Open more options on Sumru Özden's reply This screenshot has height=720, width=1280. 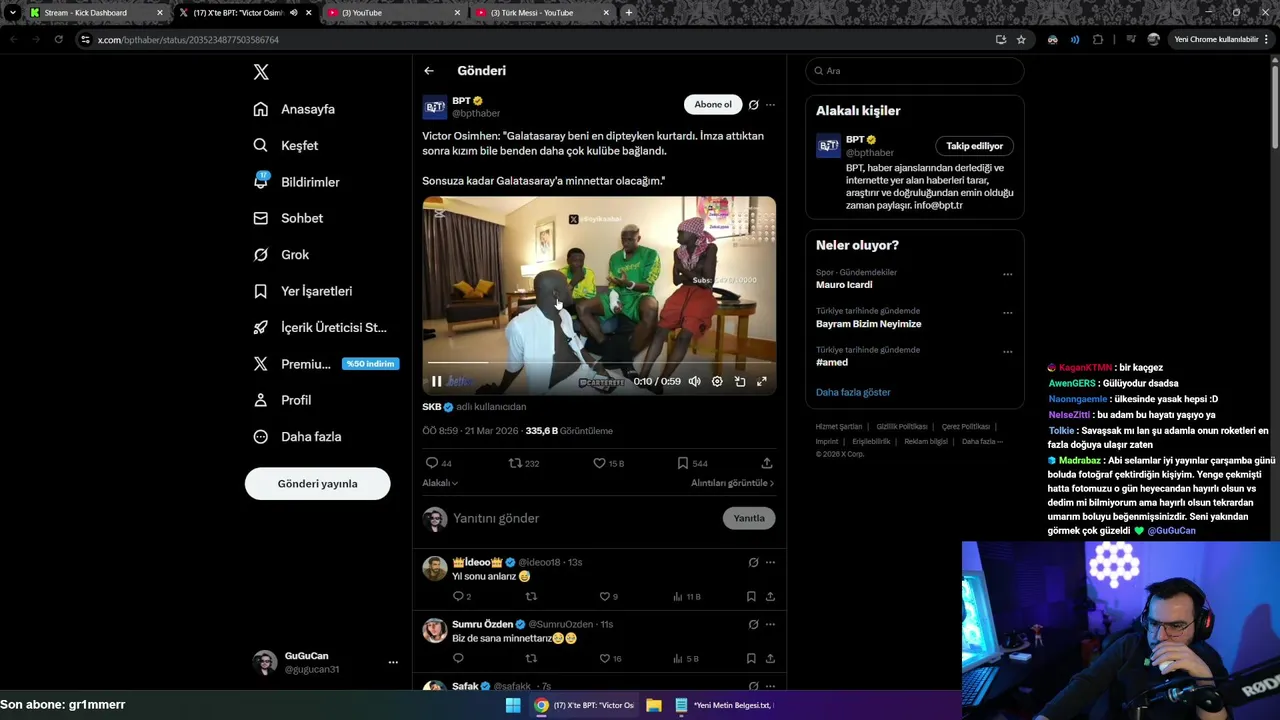(770, 624)
